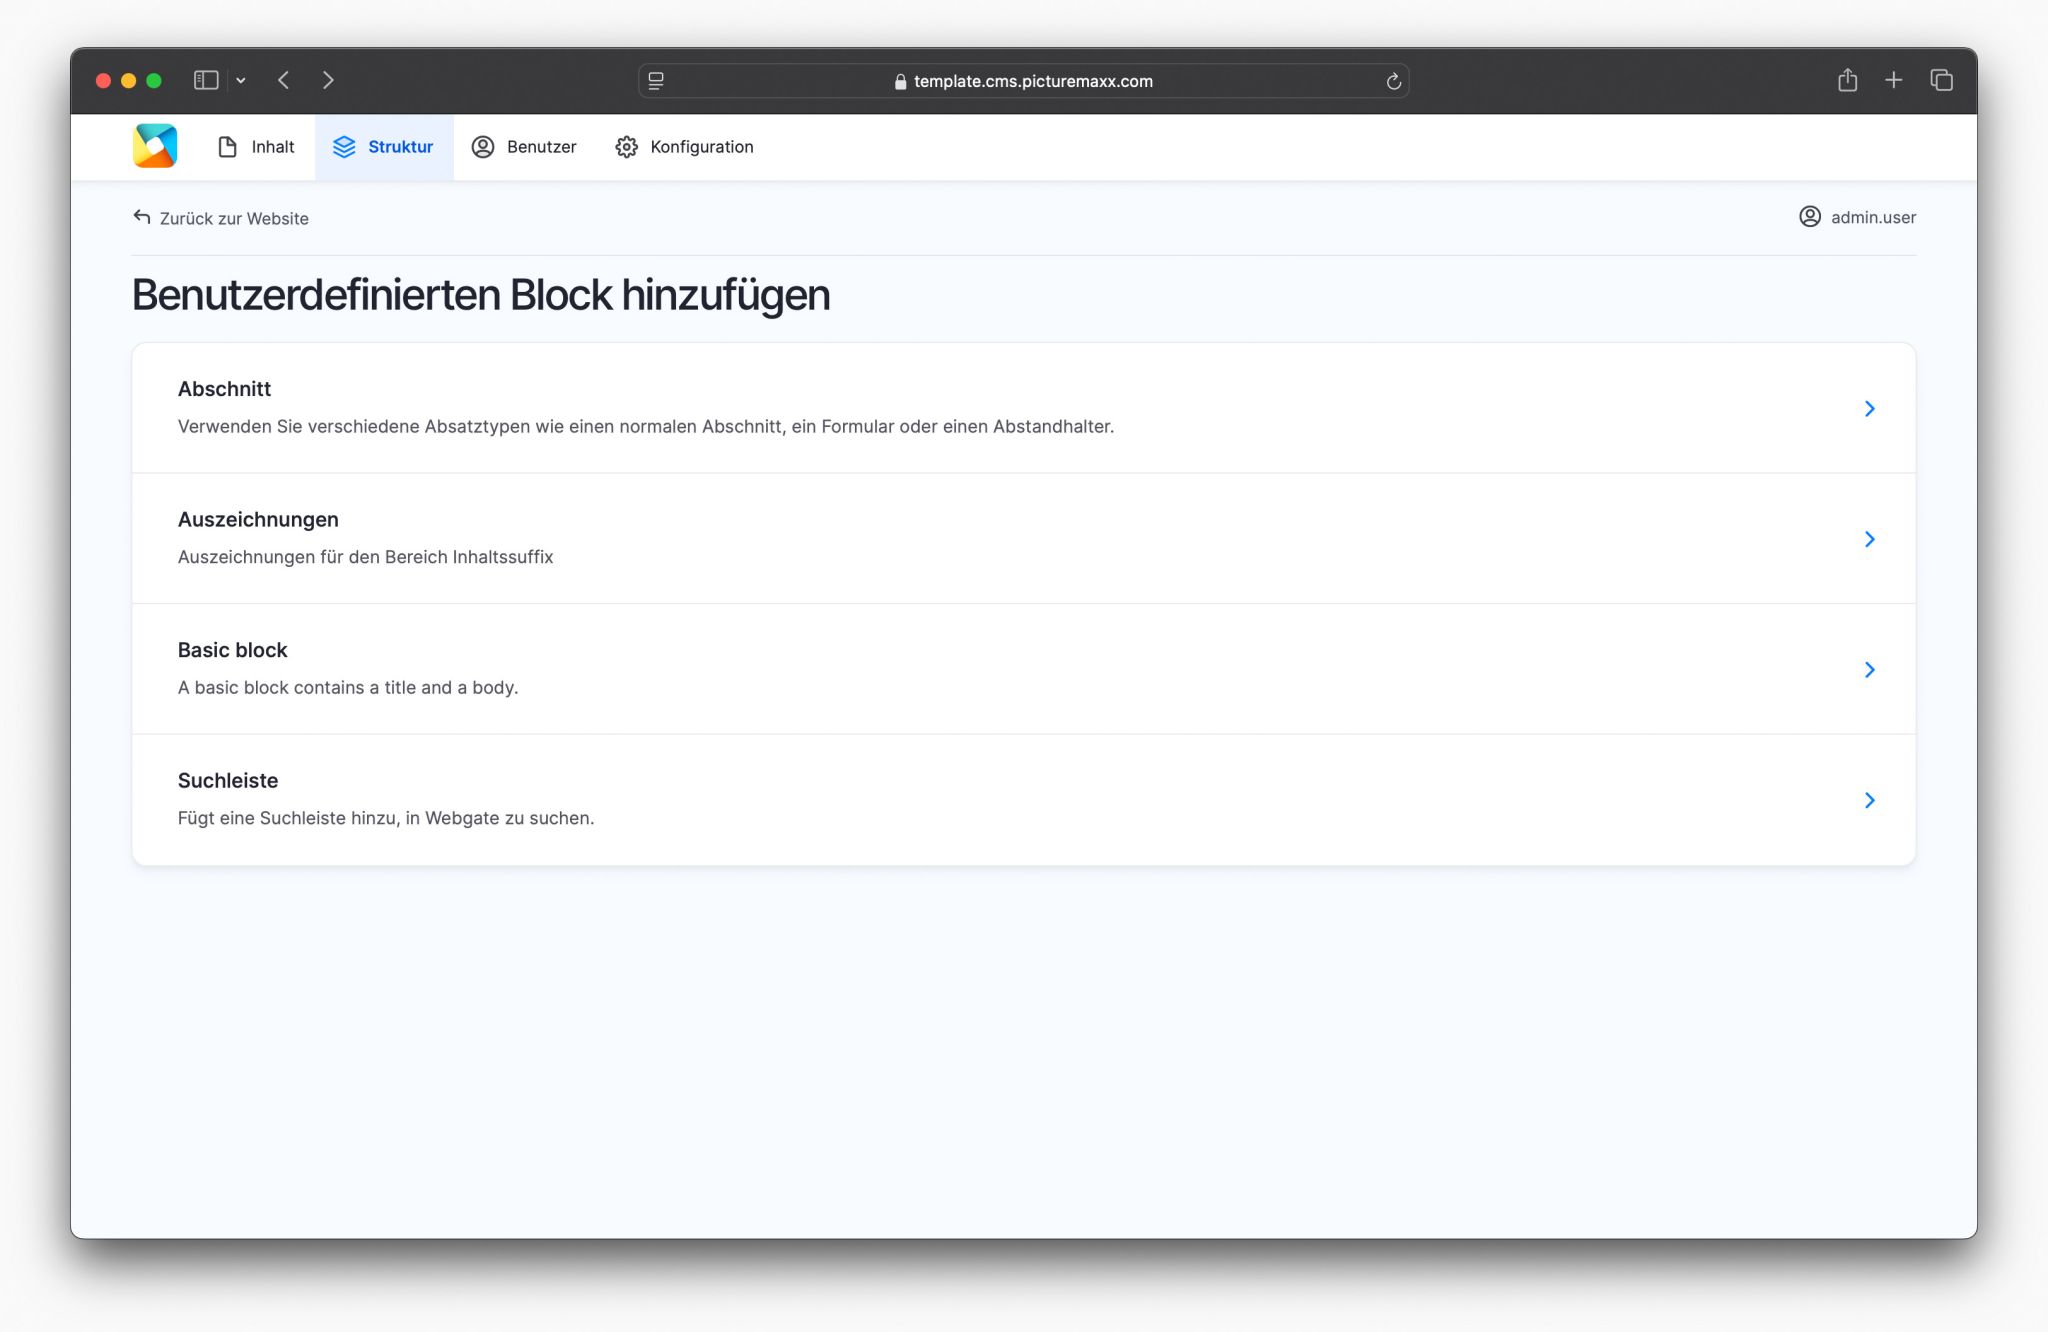Screen dimensions: 2048x1332
Task: Expand the Suchleiste row chevron
Action: click(1869, 800)
